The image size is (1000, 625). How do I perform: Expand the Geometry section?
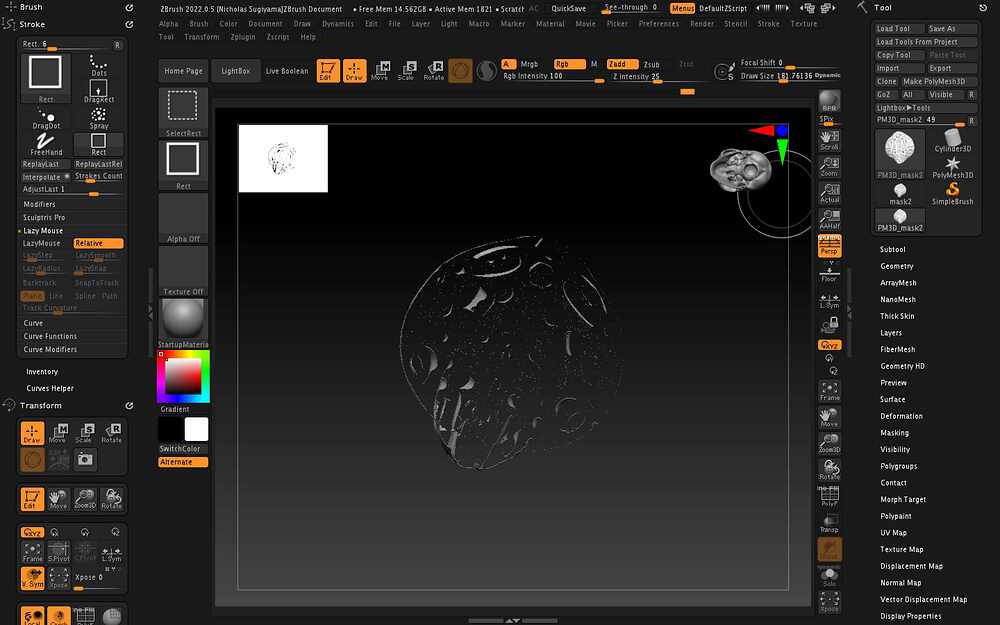pyautogui.click(x=897, y=266)
